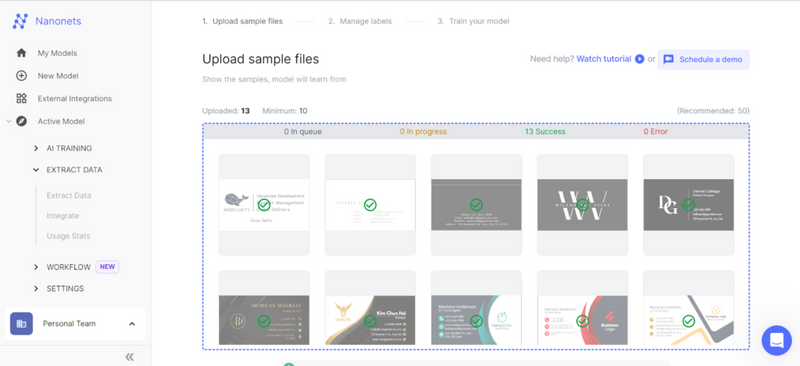Go to step 2 Manage labels
The height and width of the screenshot is (366, 800).
click(360, 21)
